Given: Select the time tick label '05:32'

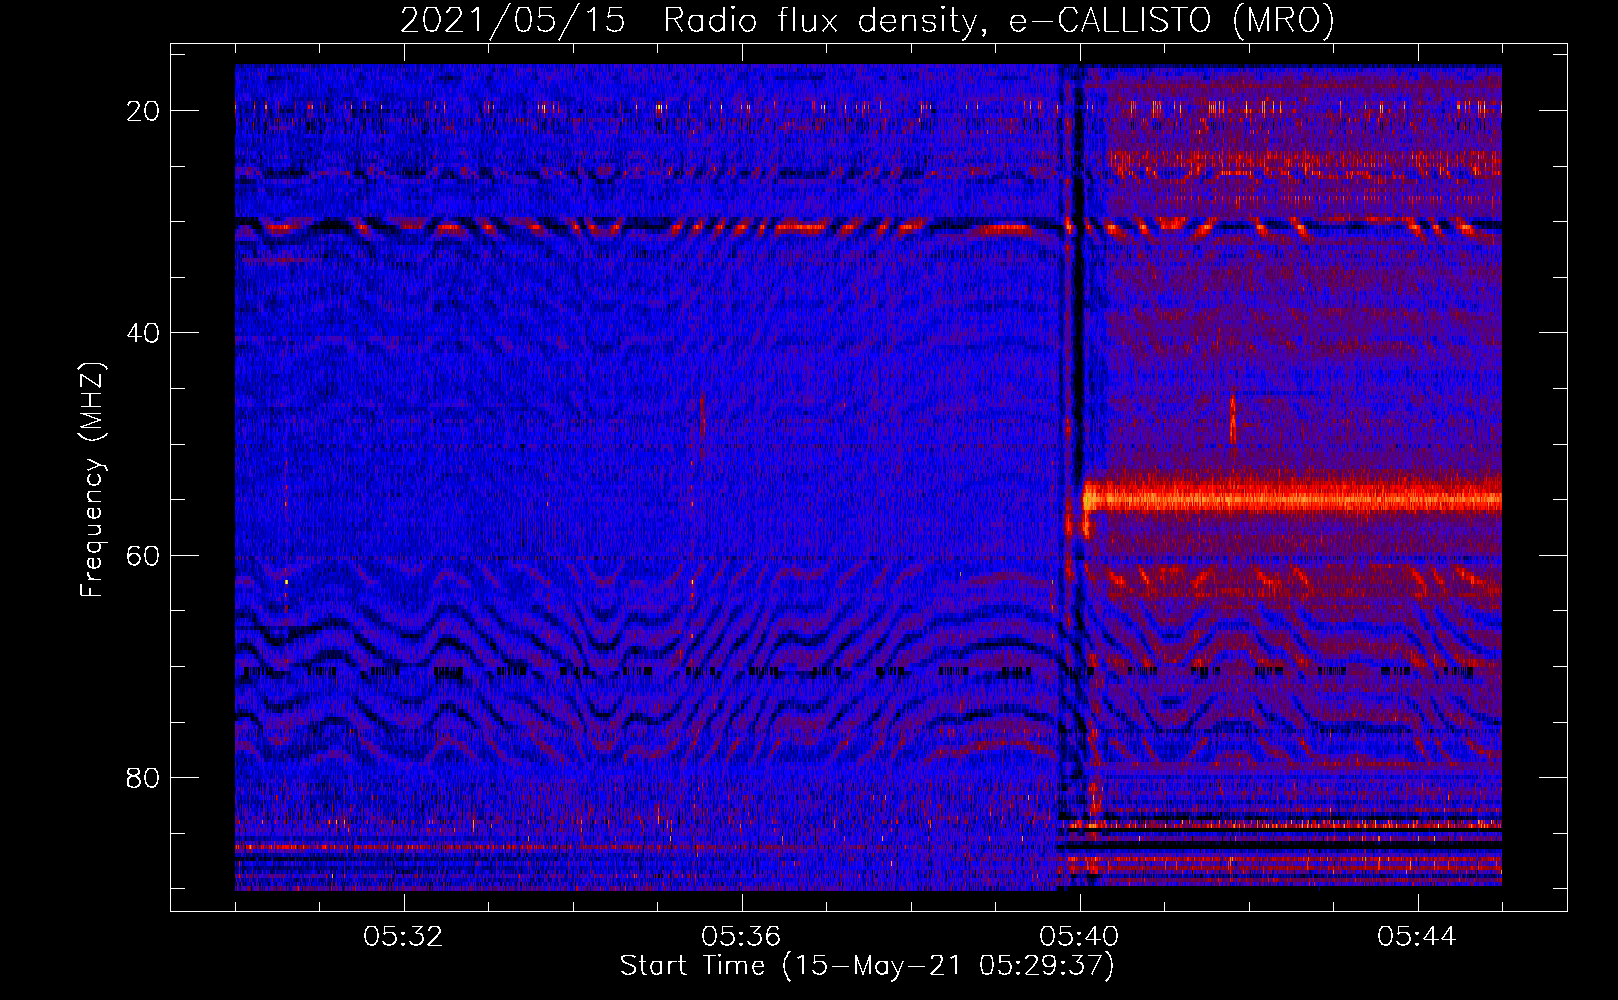Looking at the screenshot, I should point(403,936).
